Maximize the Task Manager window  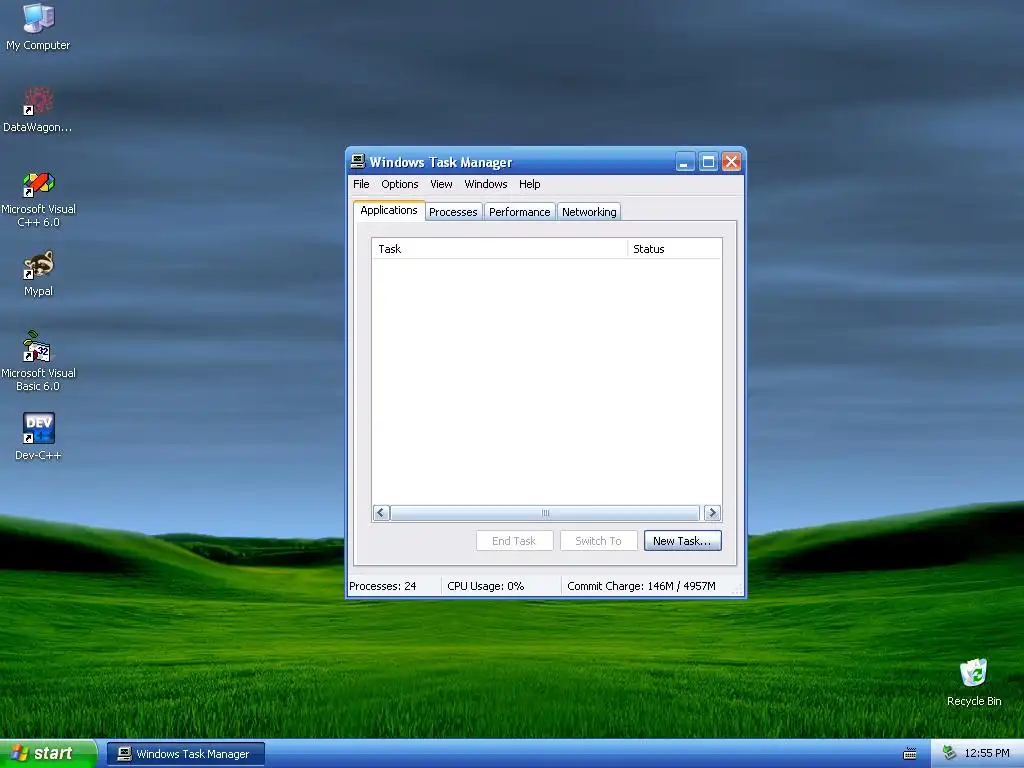click(x=709, y=161)
